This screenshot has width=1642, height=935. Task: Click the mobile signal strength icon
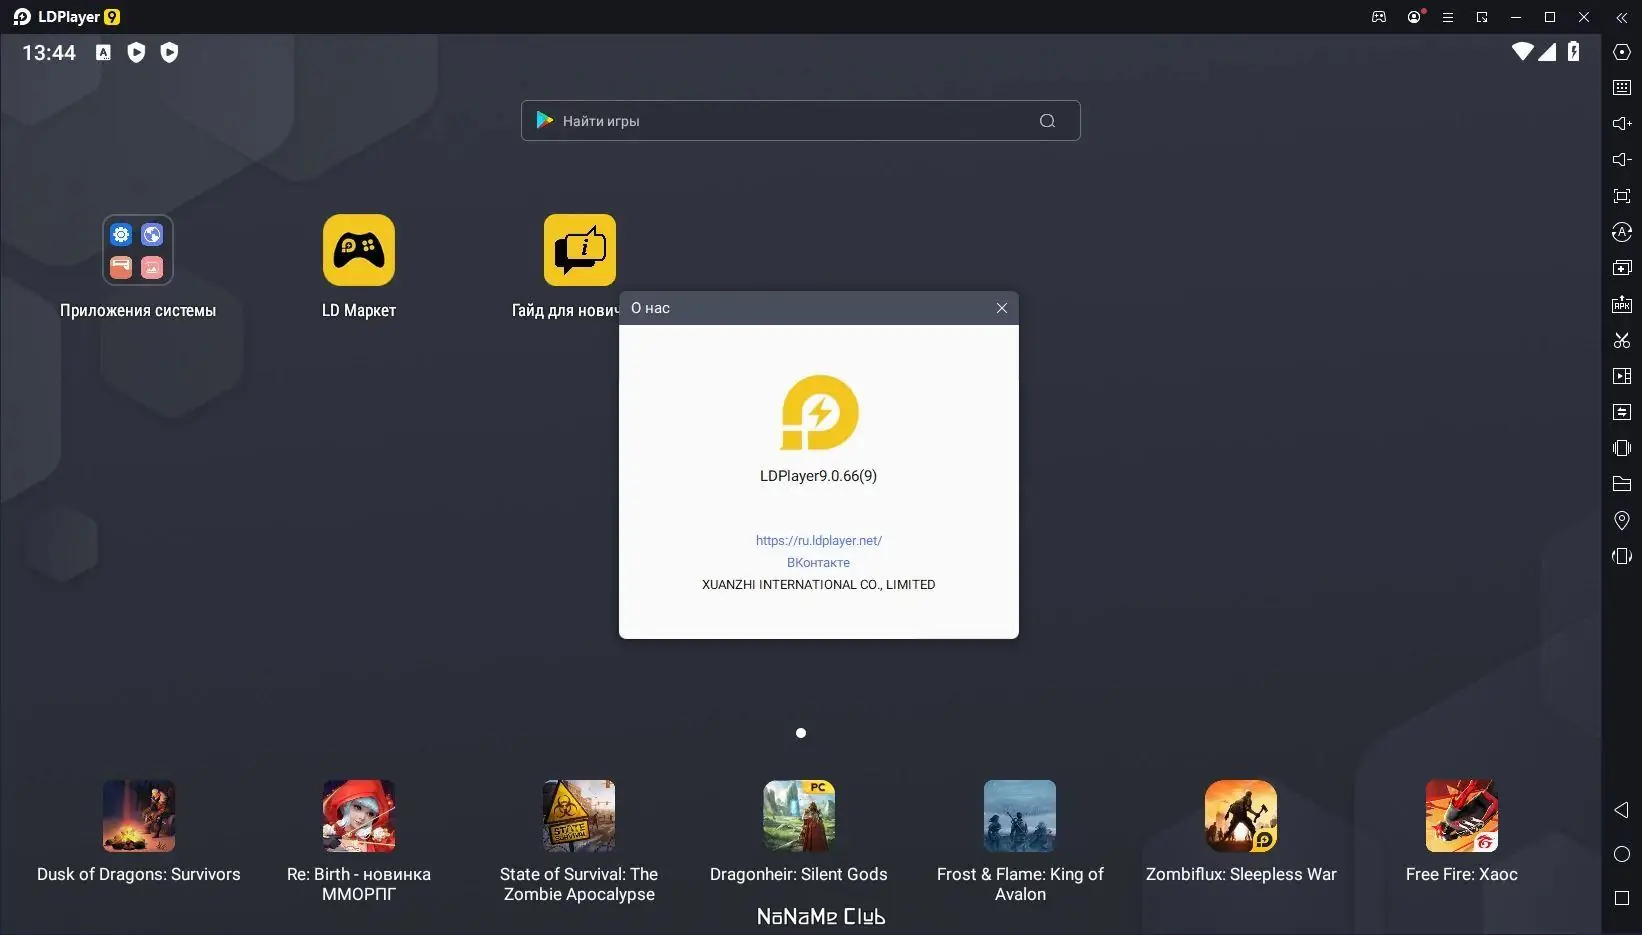pos(1547,51)
